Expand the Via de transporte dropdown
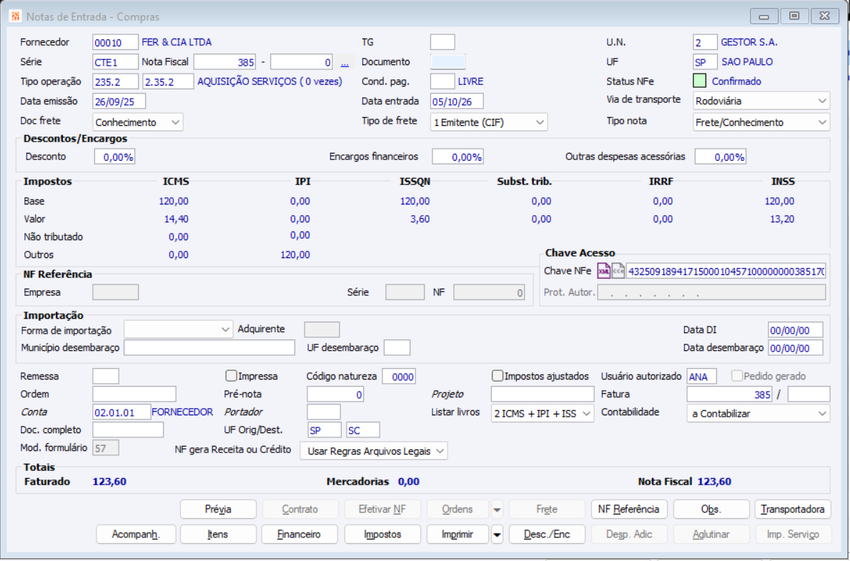The image size is (850, 561). (x=761, y=101)
